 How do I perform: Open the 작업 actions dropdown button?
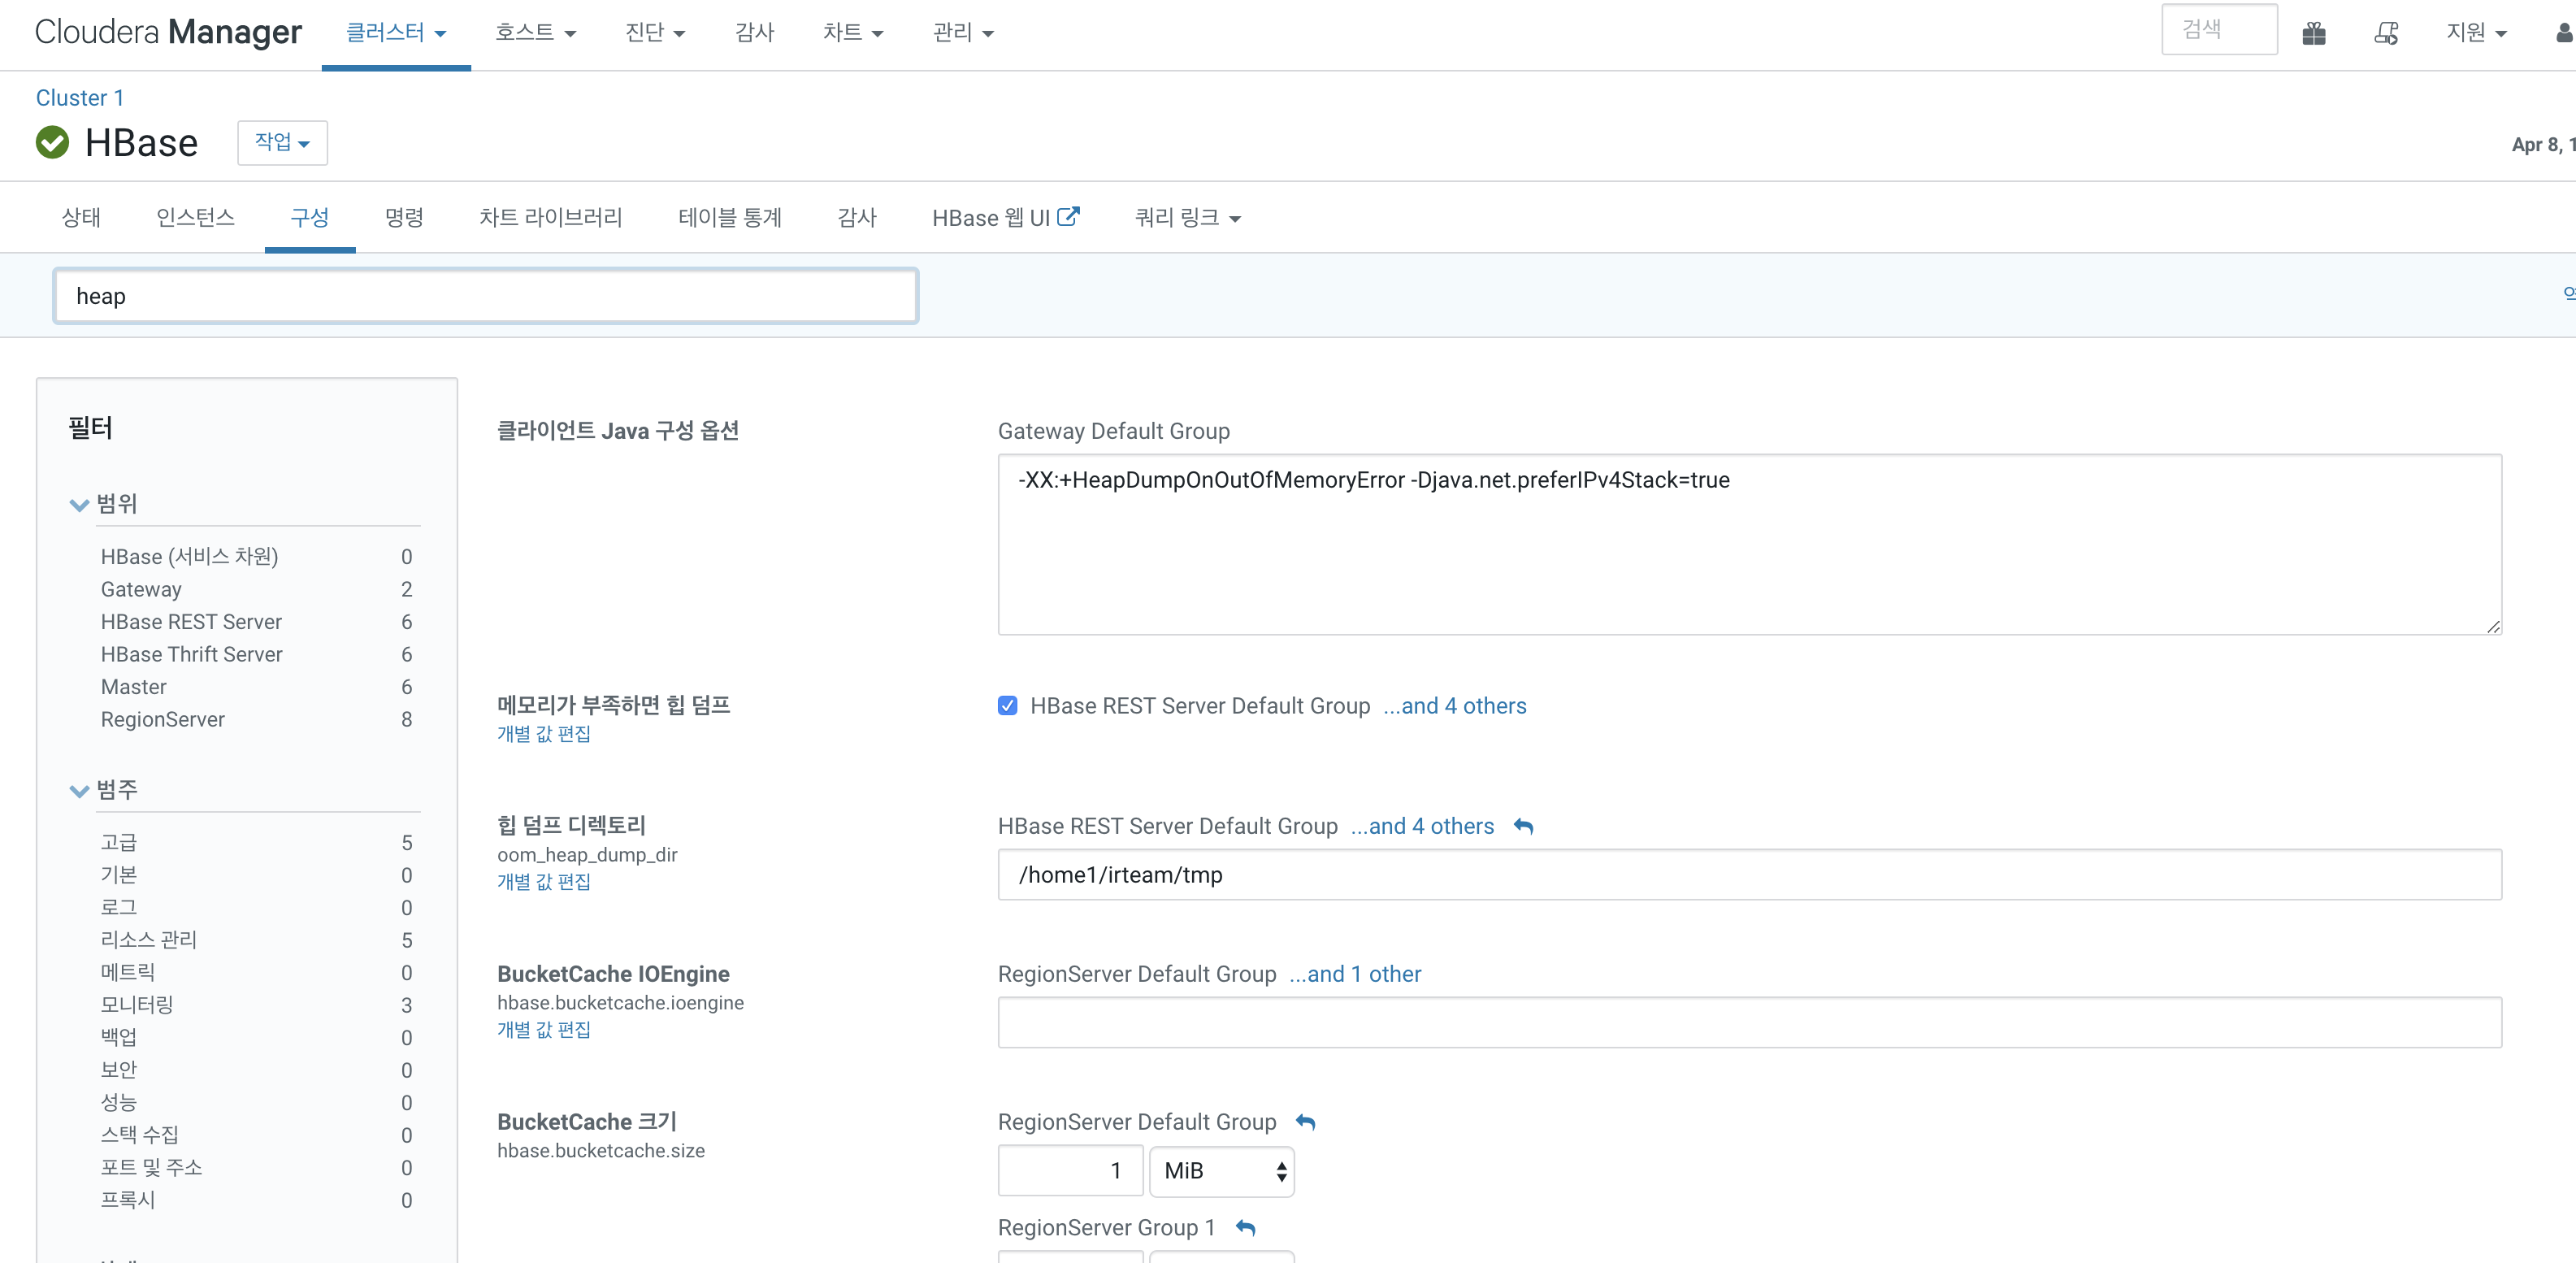(282, 143)
